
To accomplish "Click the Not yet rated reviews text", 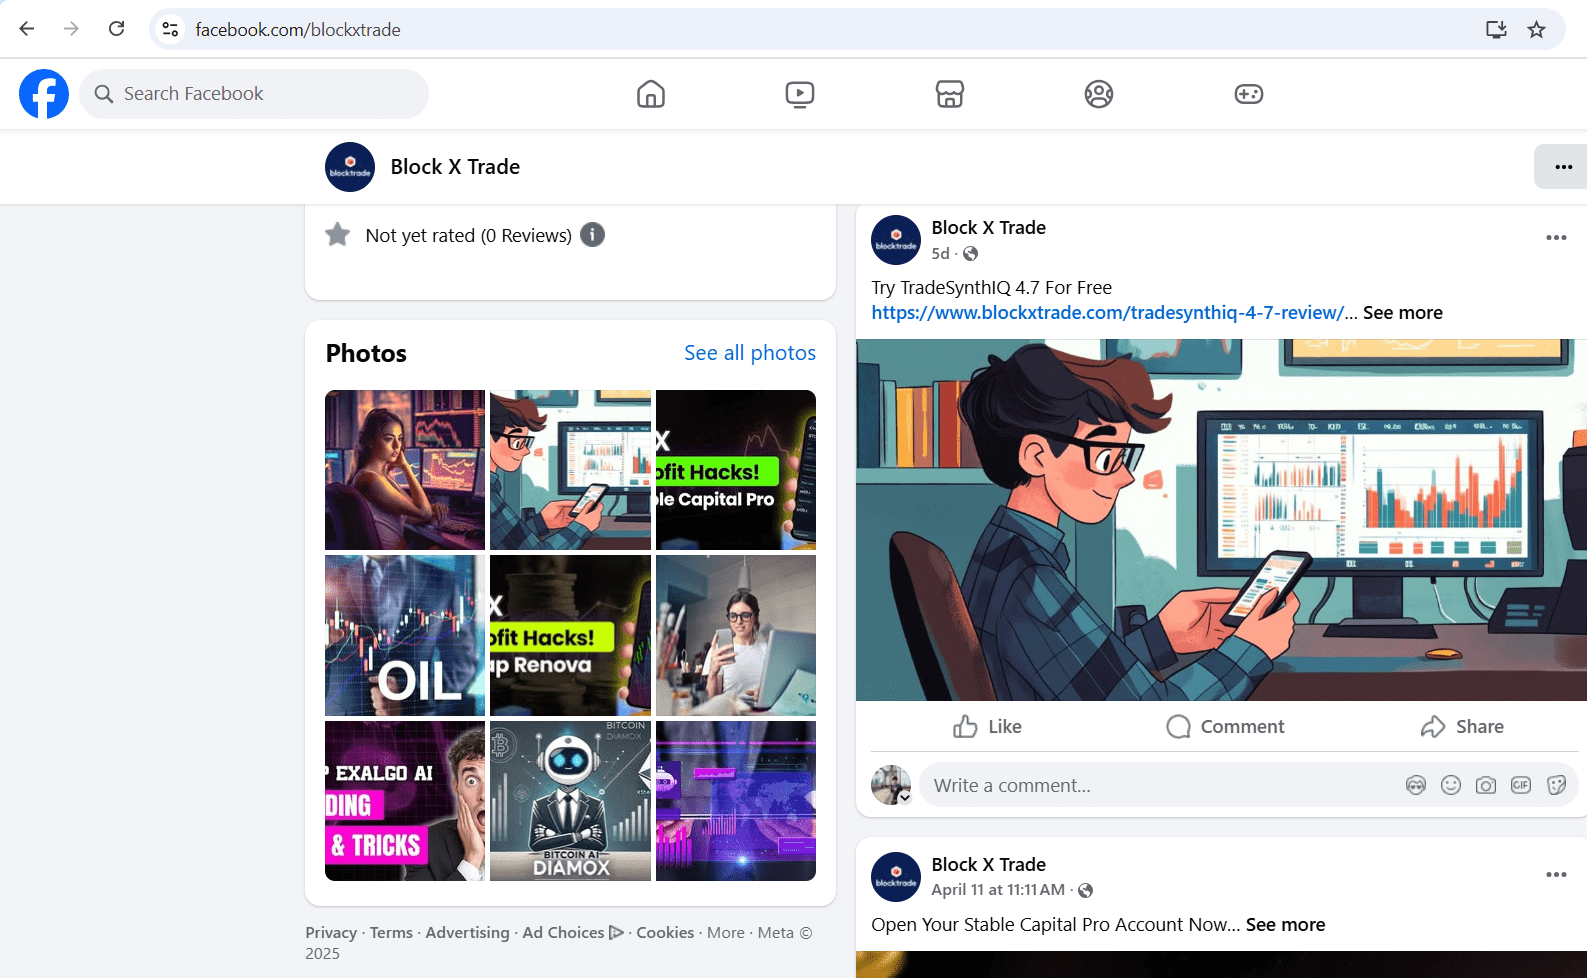I will click(x=468, y=236).
